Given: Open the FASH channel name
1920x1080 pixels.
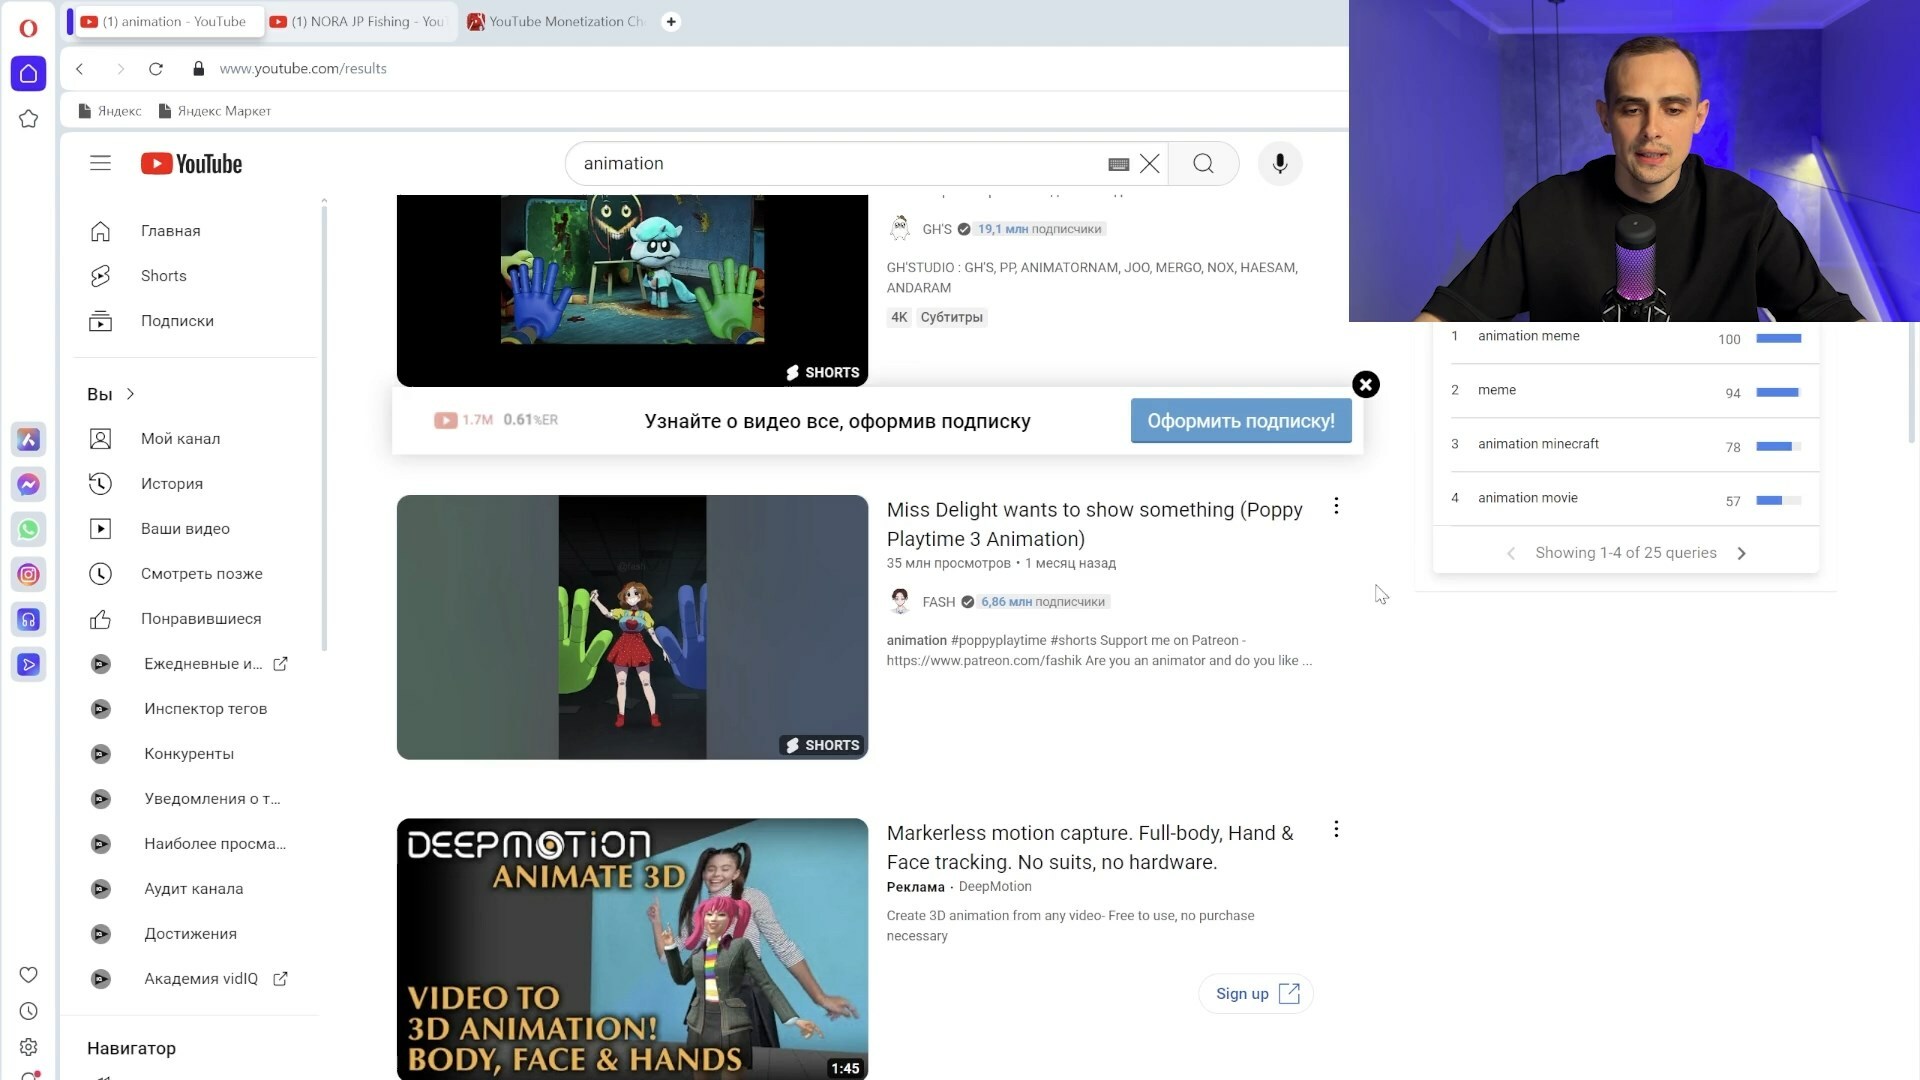Looking at the screenshot, I should (x=939, y=602).
